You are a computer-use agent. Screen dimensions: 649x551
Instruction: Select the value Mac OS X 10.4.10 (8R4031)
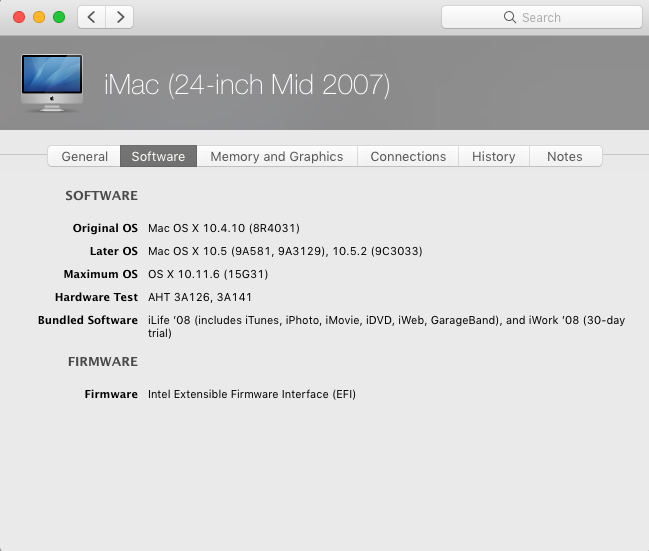click(x=224, y=228)
